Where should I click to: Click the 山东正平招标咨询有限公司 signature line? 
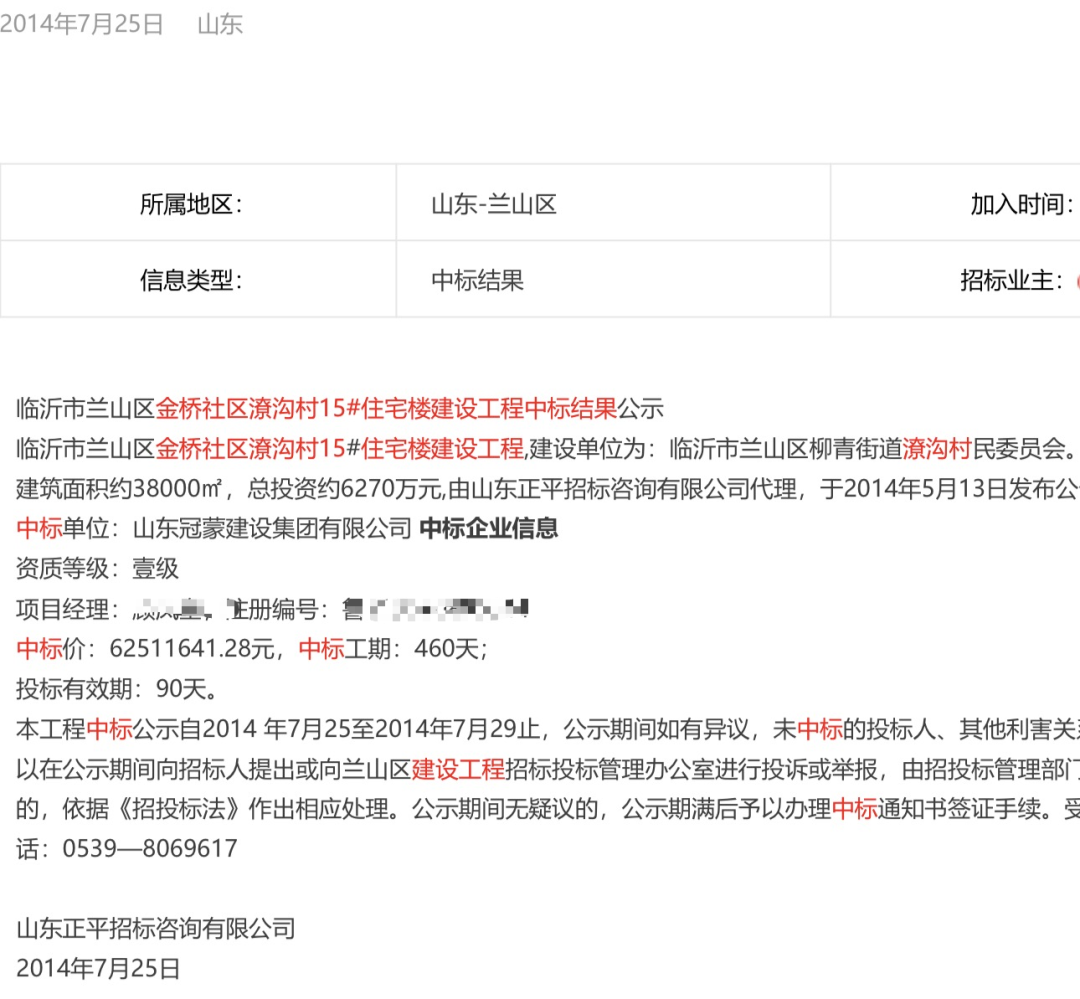(x=156, y=929)
